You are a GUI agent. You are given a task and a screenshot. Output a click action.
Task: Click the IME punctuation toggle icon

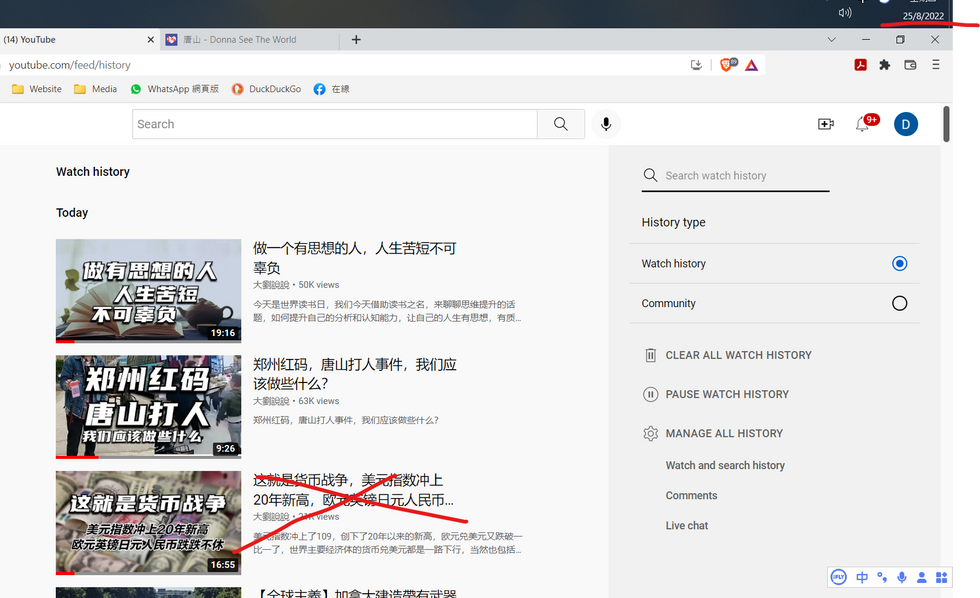pyautogui.click(x=882, y=577)
